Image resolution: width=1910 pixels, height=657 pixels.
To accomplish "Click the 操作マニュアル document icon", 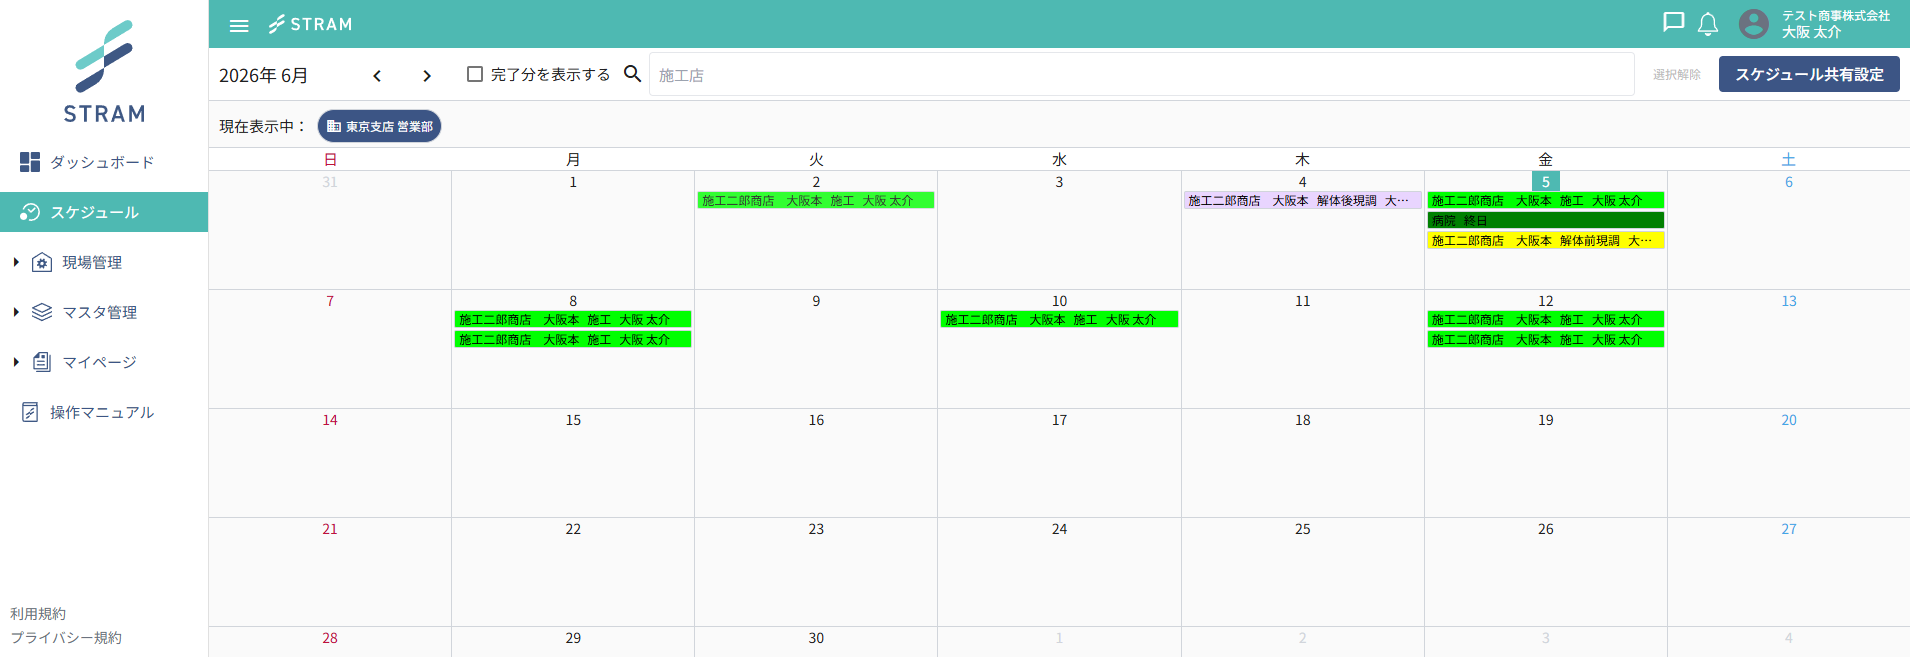I will (x=30, y=412).
